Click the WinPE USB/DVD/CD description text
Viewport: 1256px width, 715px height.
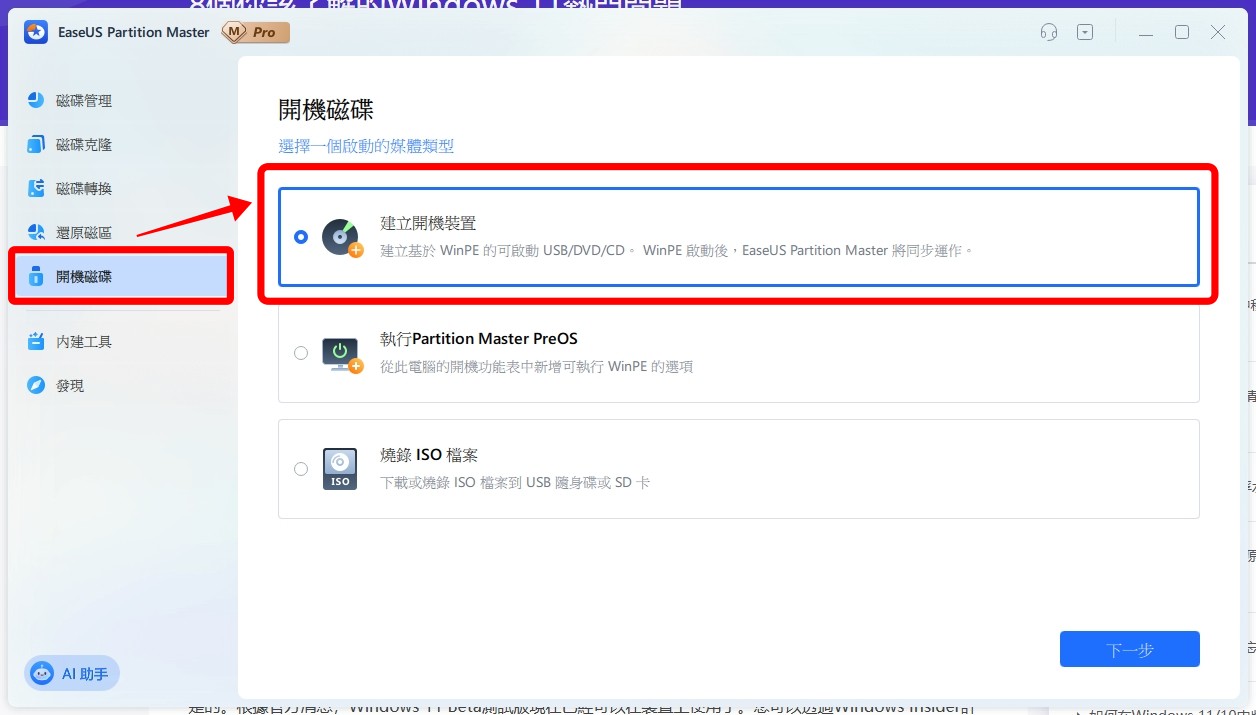coord(677,250)
